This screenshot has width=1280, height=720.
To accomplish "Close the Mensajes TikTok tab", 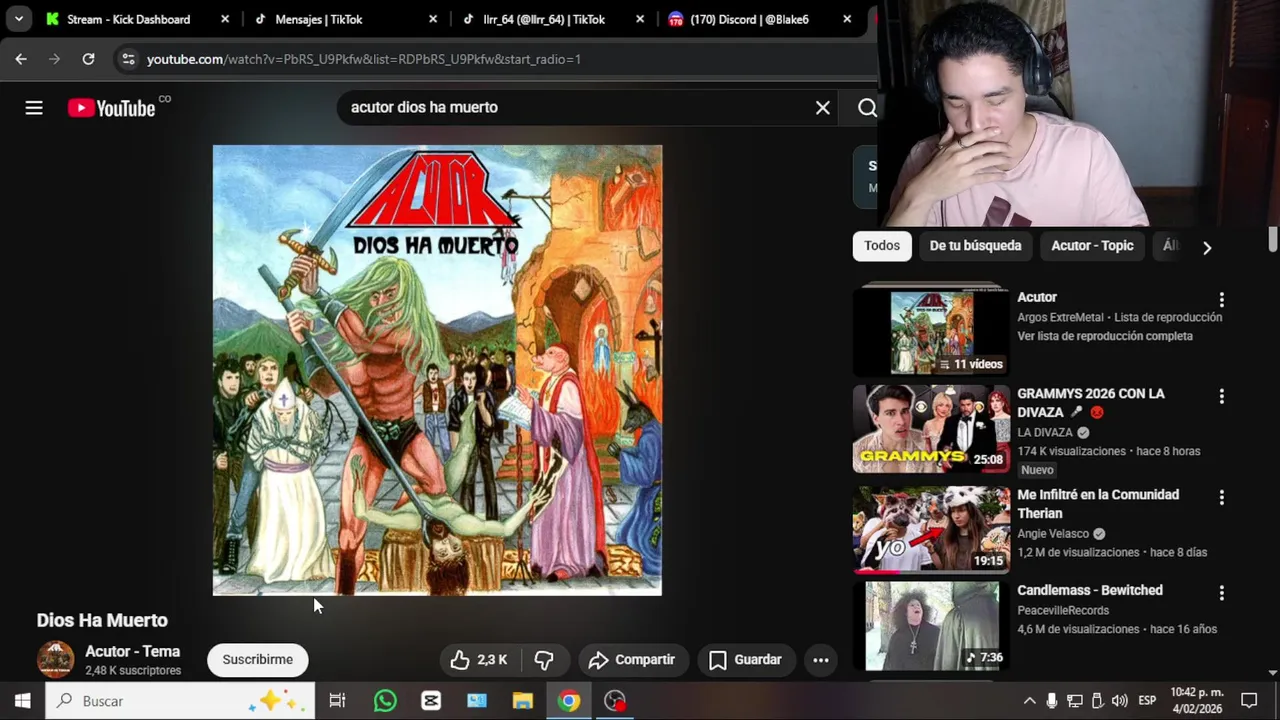I will [x=433, y=19].
